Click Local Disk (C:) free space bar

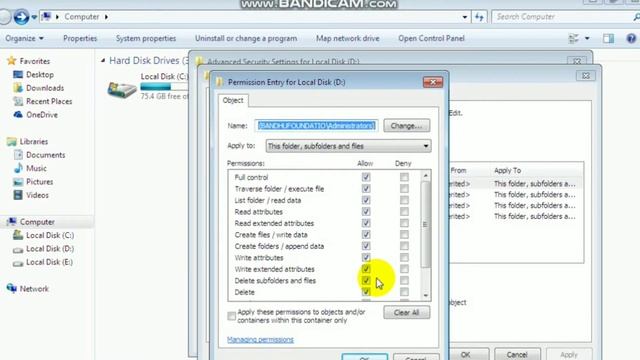pos(163,87)
